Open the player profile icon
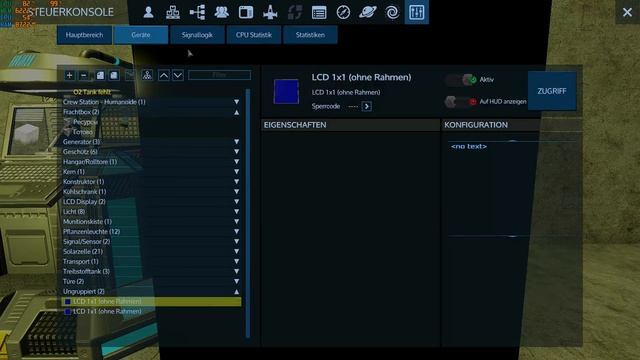The width and height of the screenshot is (640, 360). click(x=149, y=12)
